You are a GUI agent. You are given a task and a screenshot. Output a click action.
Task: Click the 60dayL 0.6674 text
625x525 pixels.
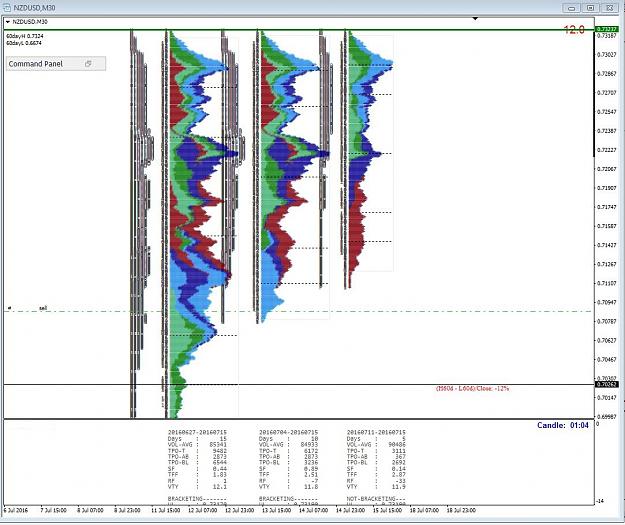pyautogui.click(x=24, y=43)
